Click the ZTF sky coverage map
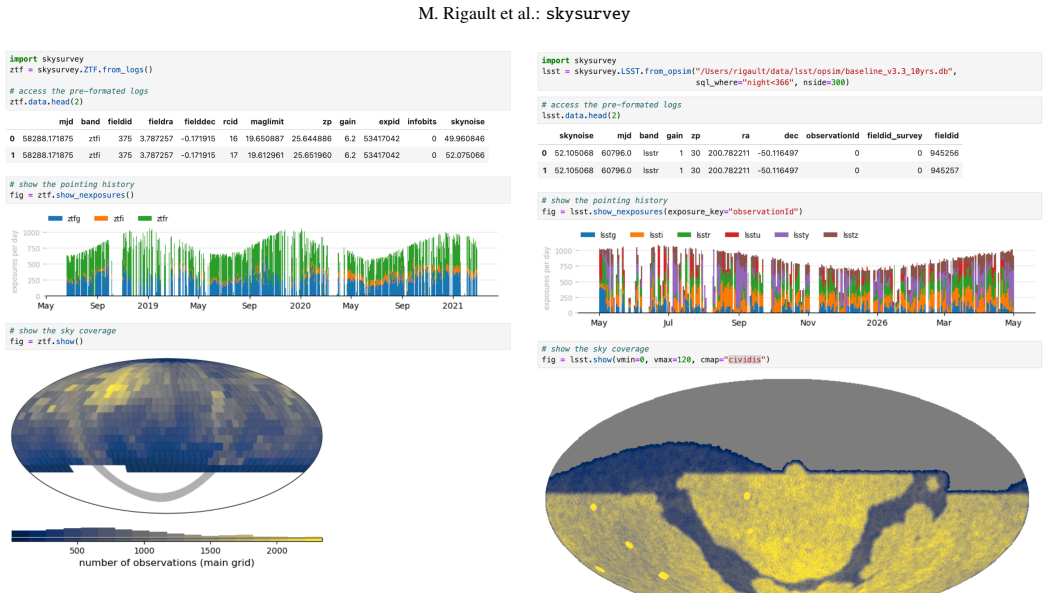This screenshot has height=593, width=1048. tap(166, 436)
